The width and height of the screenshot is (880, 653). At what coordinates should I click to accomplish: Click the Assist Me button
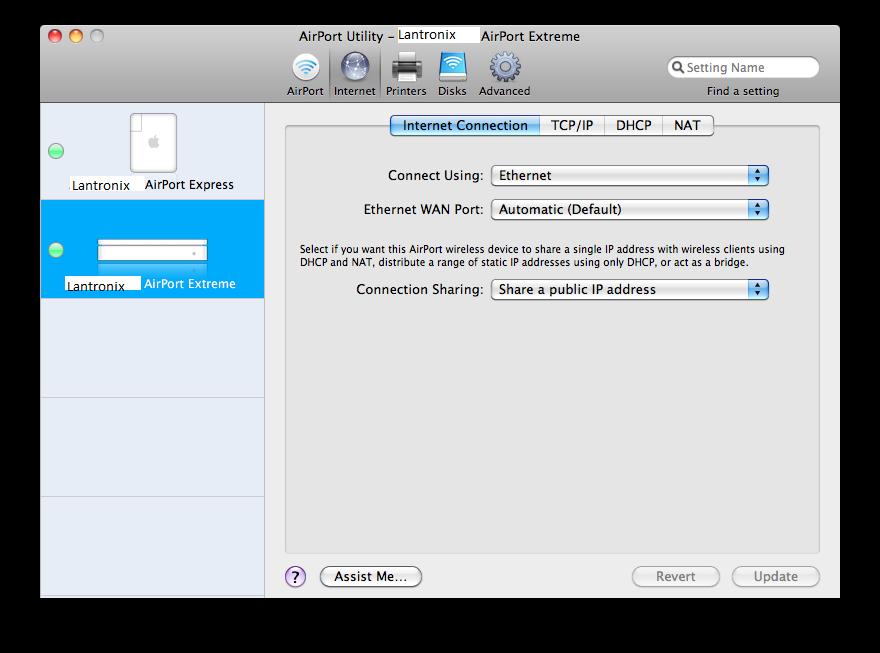pos(370,576)
